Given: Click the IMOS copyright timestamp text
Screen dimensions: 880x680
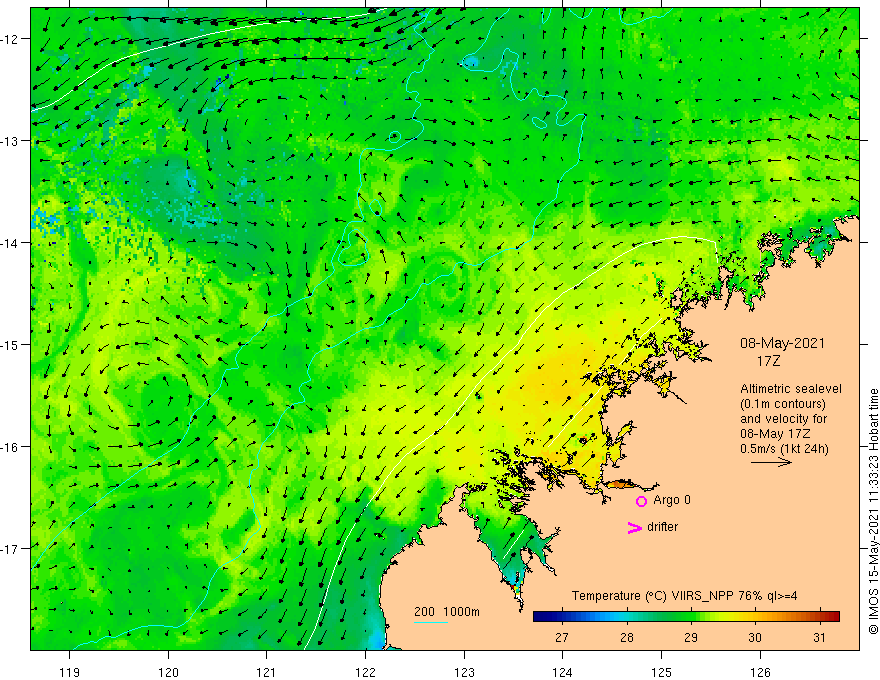Looking at the screenshot, I should pos(873,511).
